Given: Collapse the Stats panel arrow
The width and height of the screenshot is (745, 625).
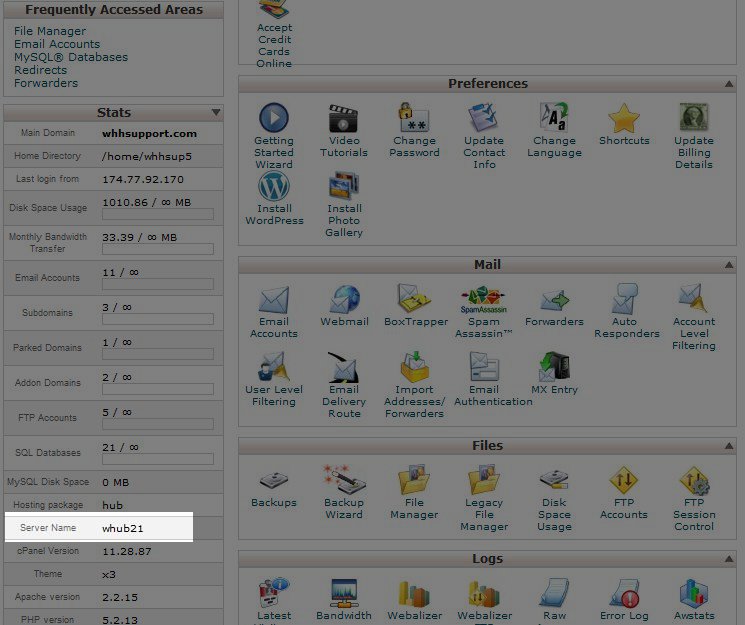Looking at the screenshot, I should tap(215, 113).
